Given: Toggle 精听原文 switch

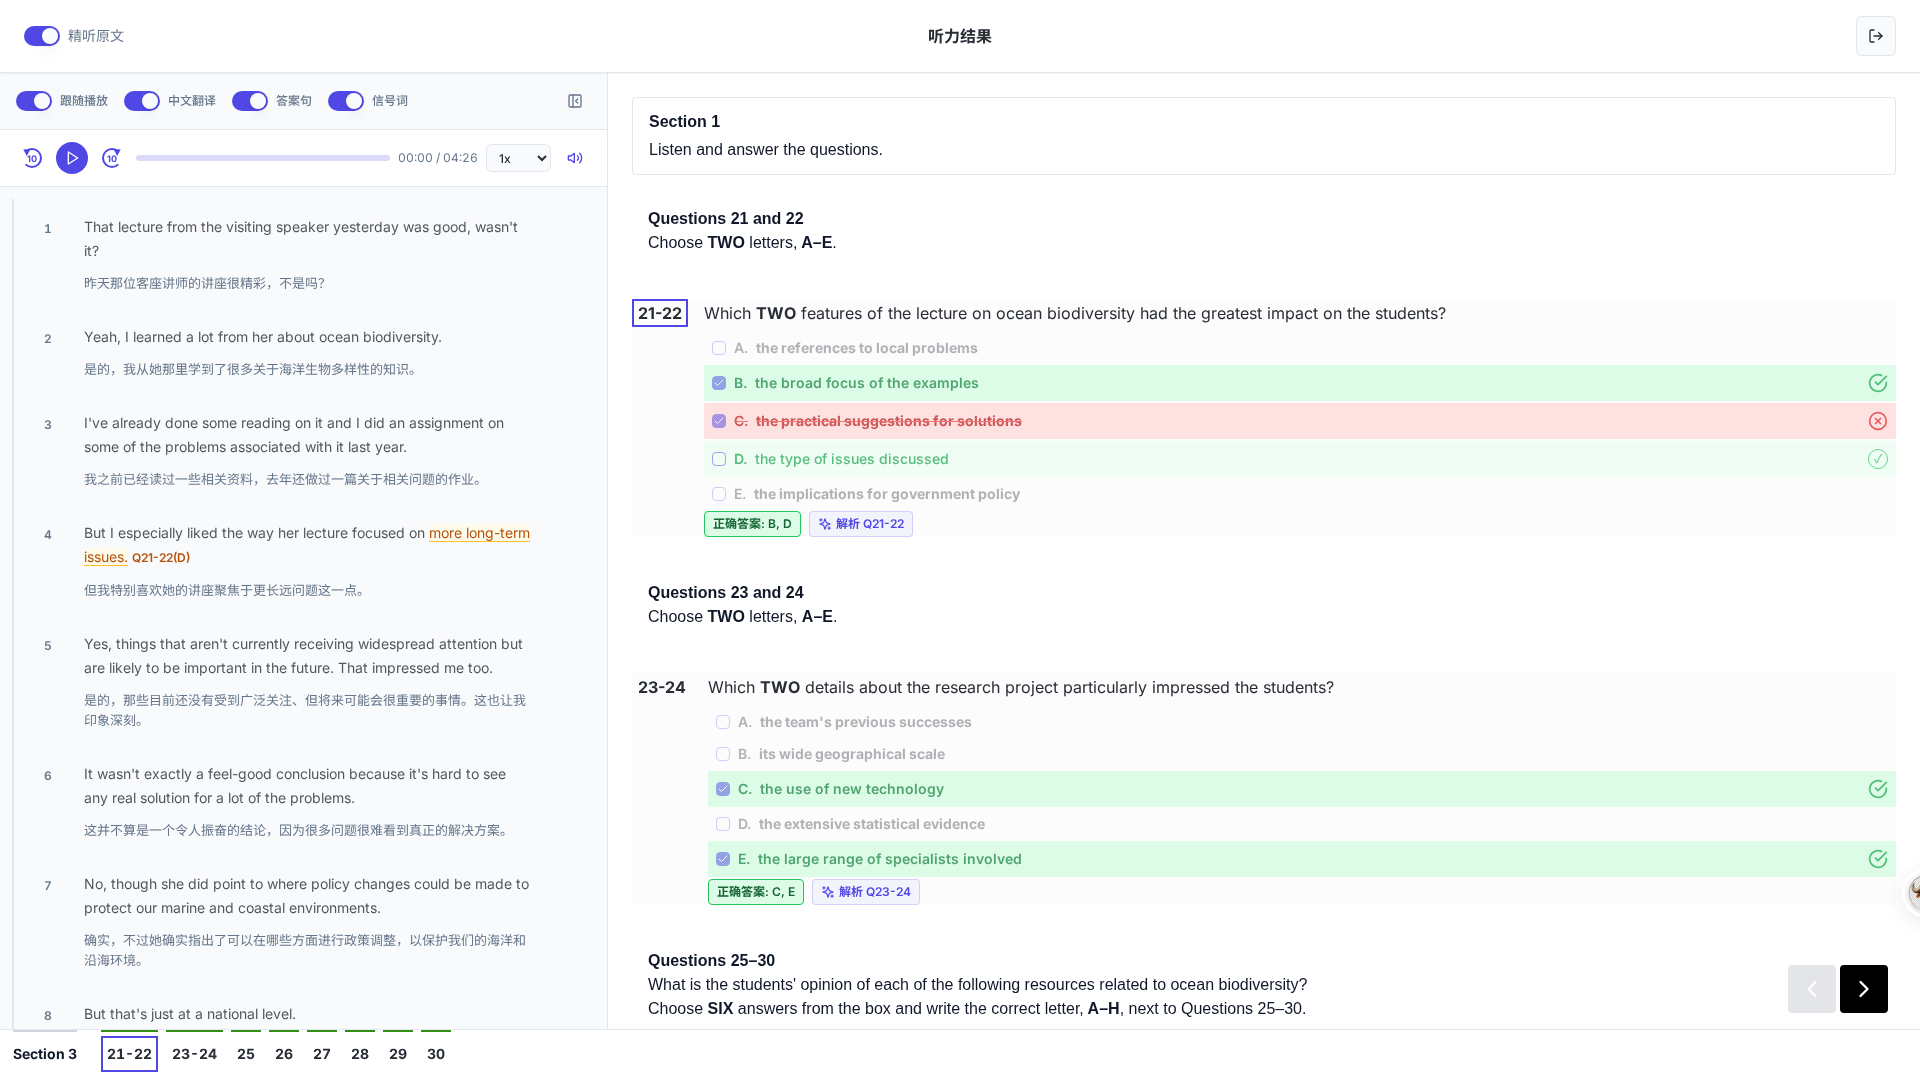Looking at the screenshot, I should click(42, 36).
